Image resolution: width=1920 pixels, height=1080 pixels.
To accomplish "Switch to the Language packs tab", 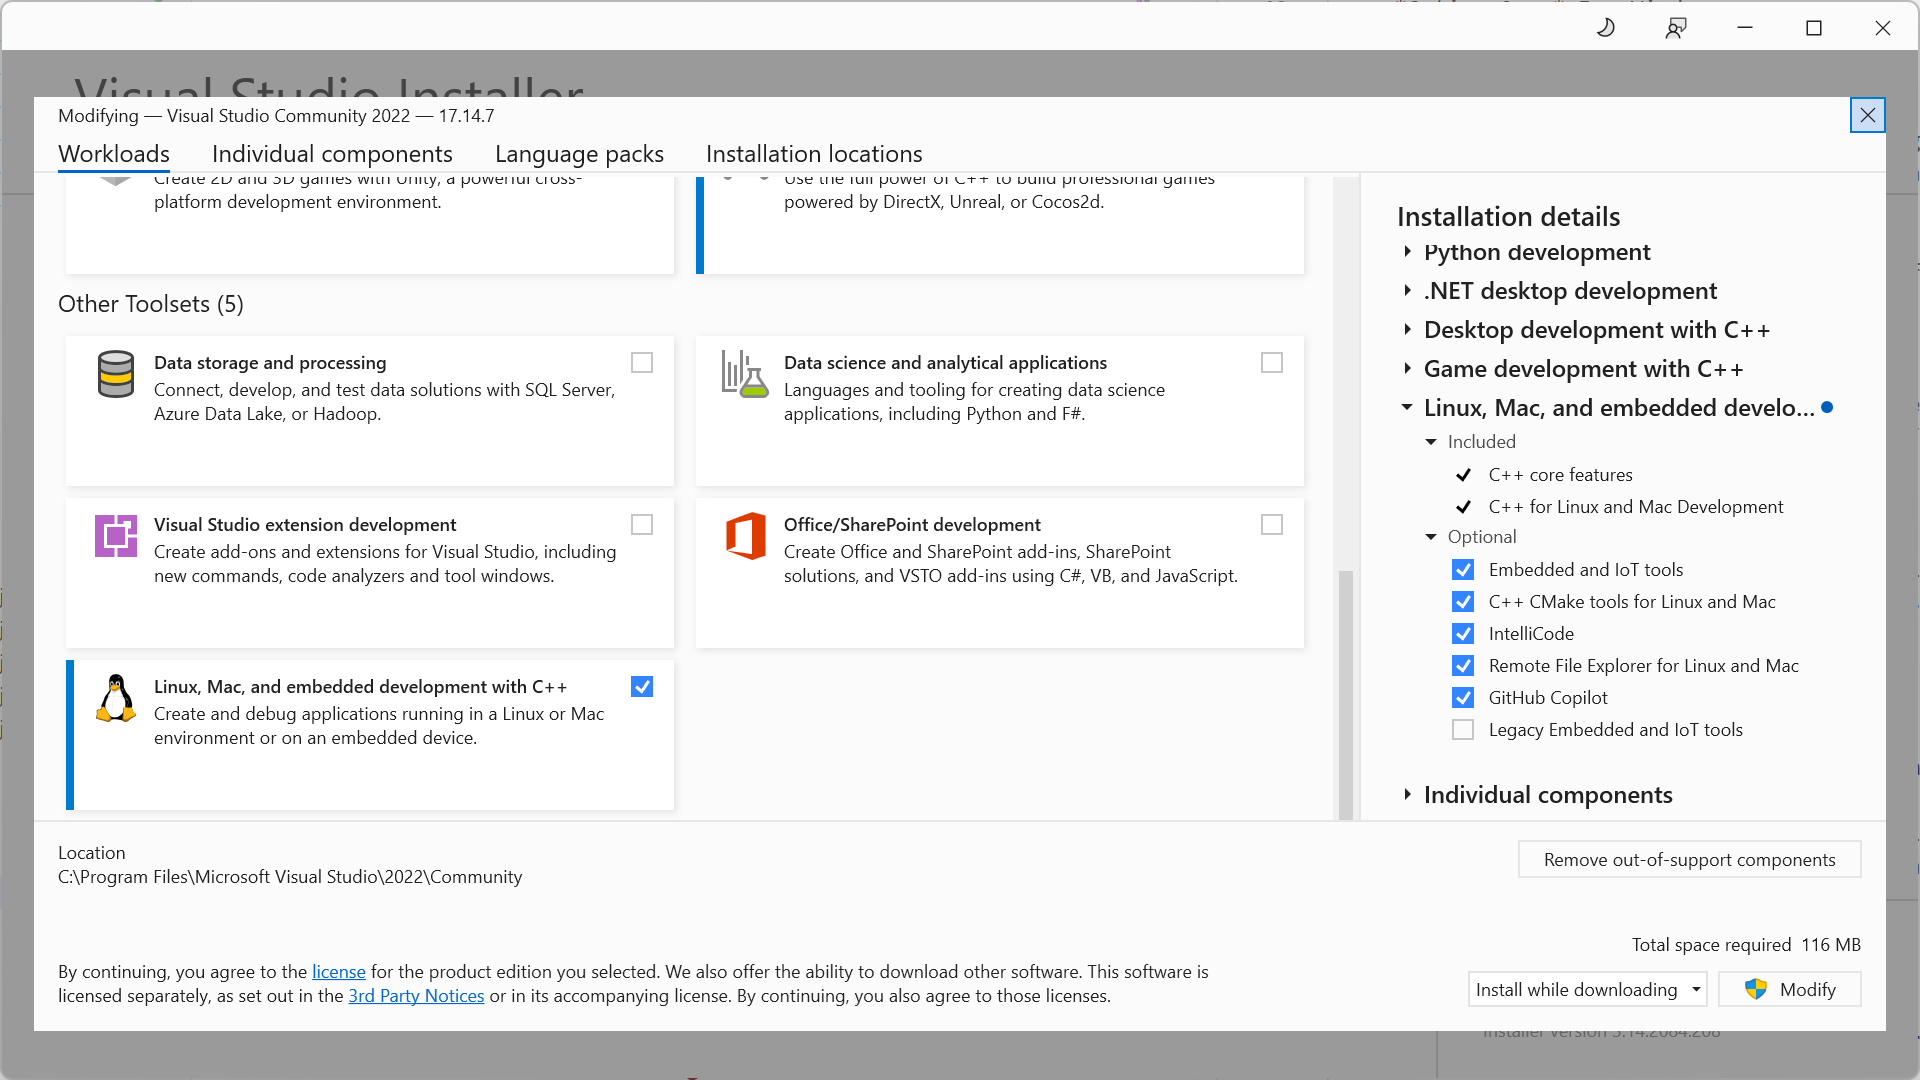I will [x=579, y=154].
